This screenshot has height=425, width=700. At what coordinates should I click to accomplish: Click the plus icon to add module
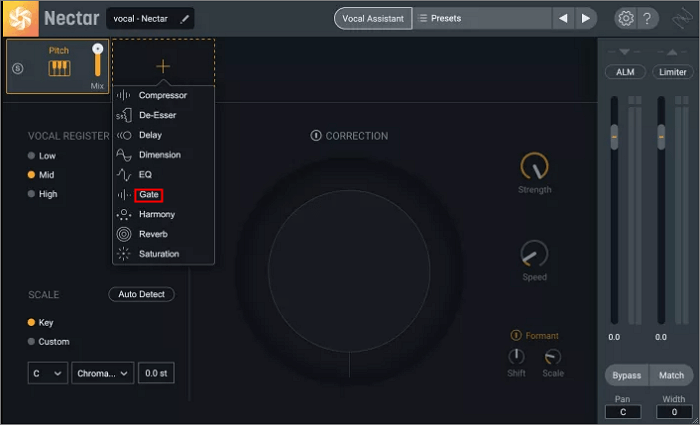[x=162, y=66]
